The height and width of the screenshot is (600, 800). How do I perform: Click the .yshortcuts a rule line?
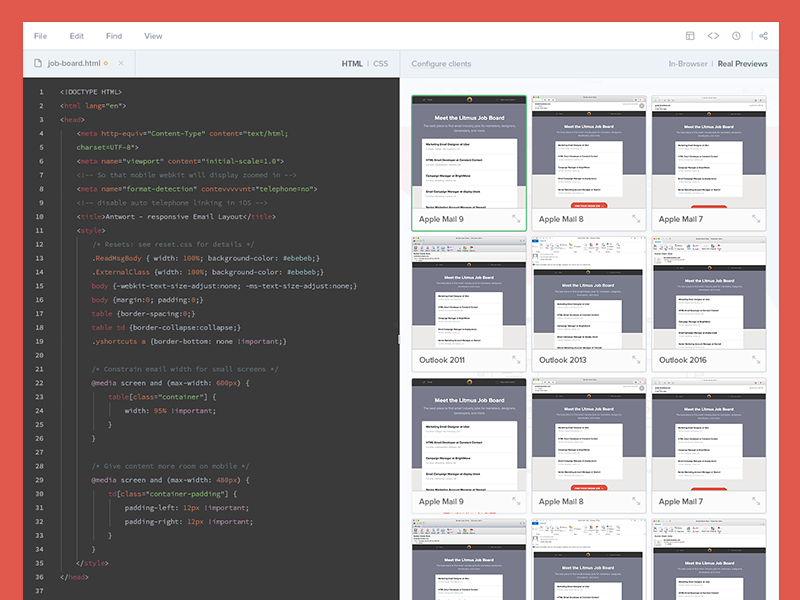point(189,341)
